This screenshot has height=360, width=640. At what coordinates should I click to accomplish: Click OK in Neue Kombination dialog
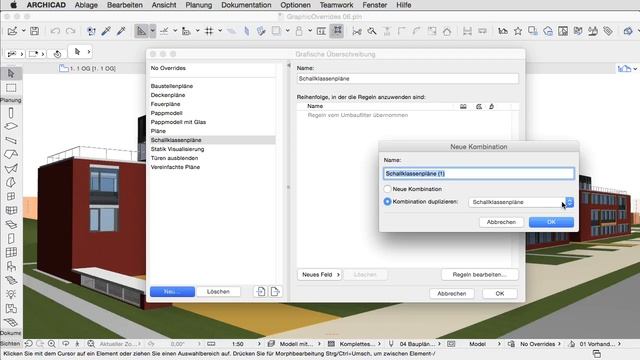coord(551,222)
